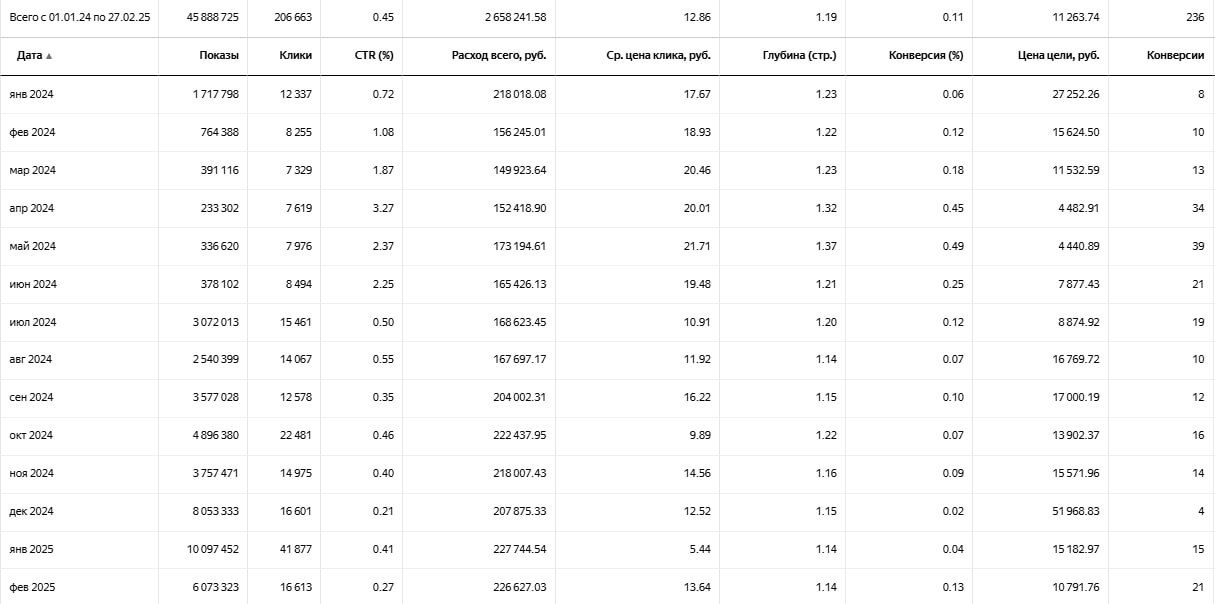Select the окт 2024 date cell

[32, 436]
